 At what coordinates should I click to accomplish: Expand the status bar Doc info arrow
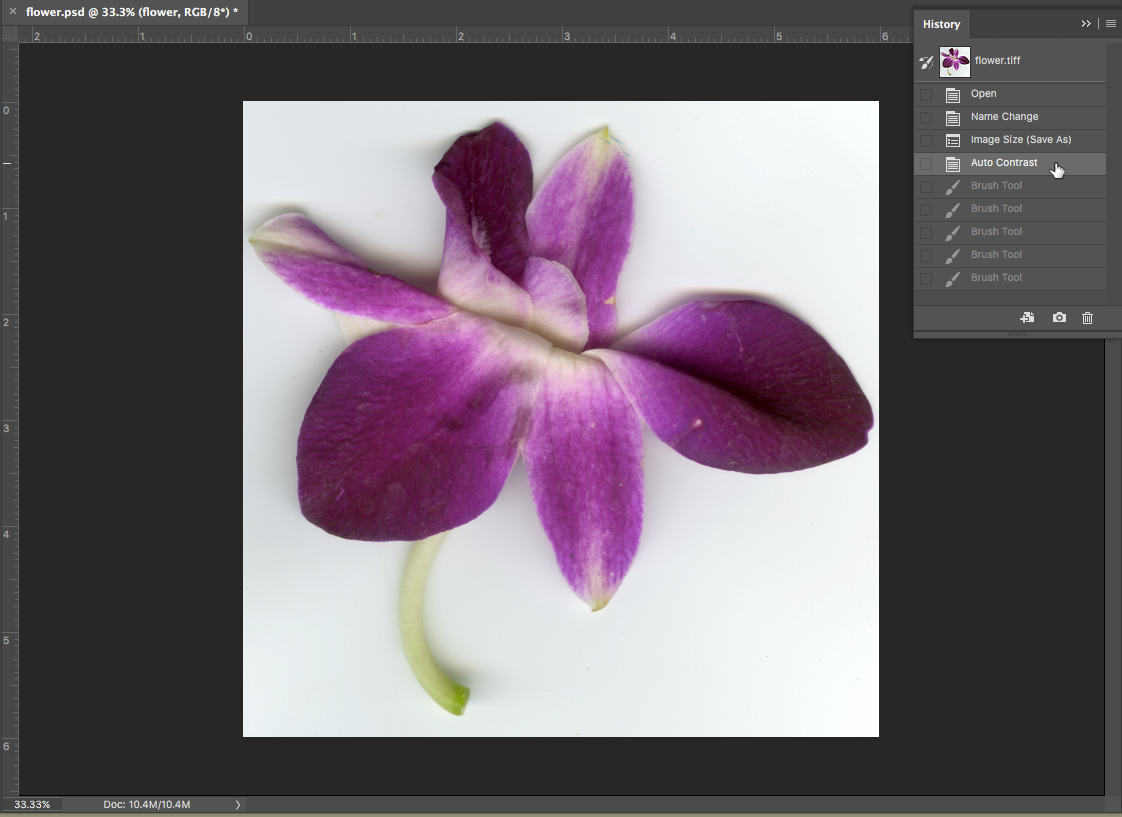[237, 804]
